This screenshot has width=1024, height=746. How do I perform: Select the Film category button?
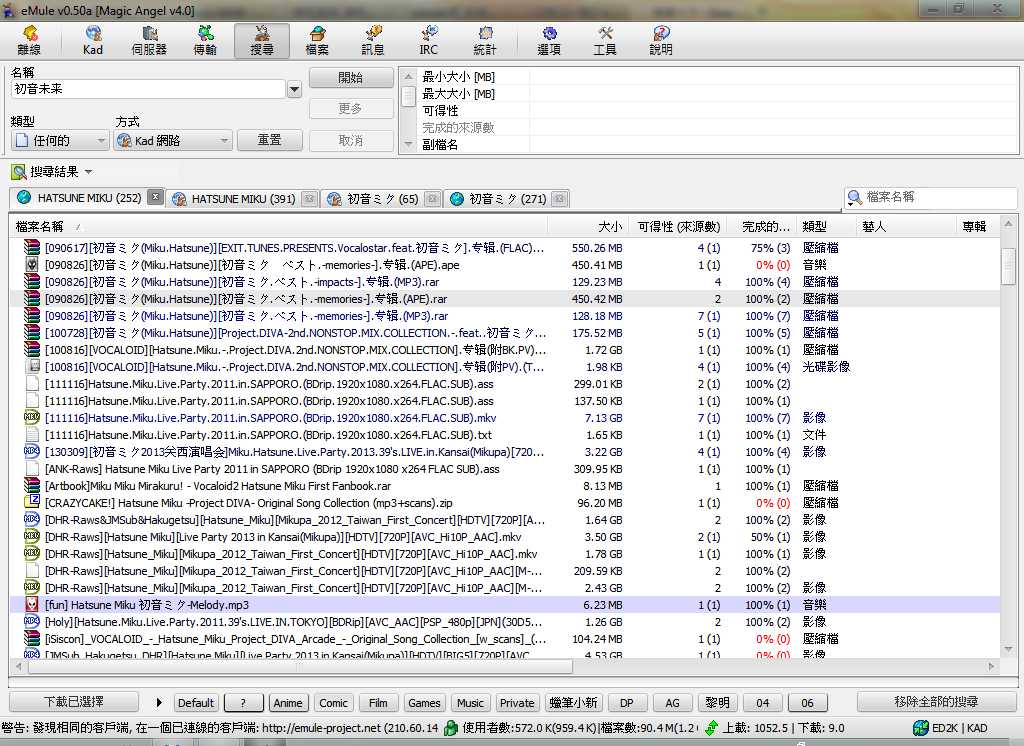click(x=378, y=703)
